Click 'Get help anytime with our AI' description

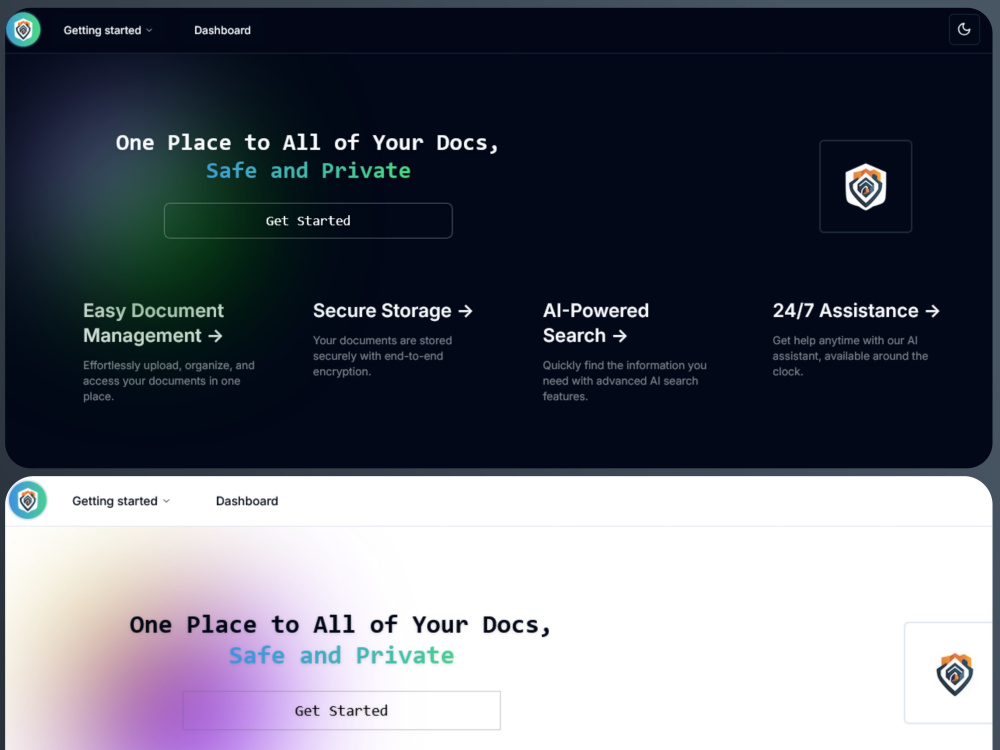[x=850, y=356]
